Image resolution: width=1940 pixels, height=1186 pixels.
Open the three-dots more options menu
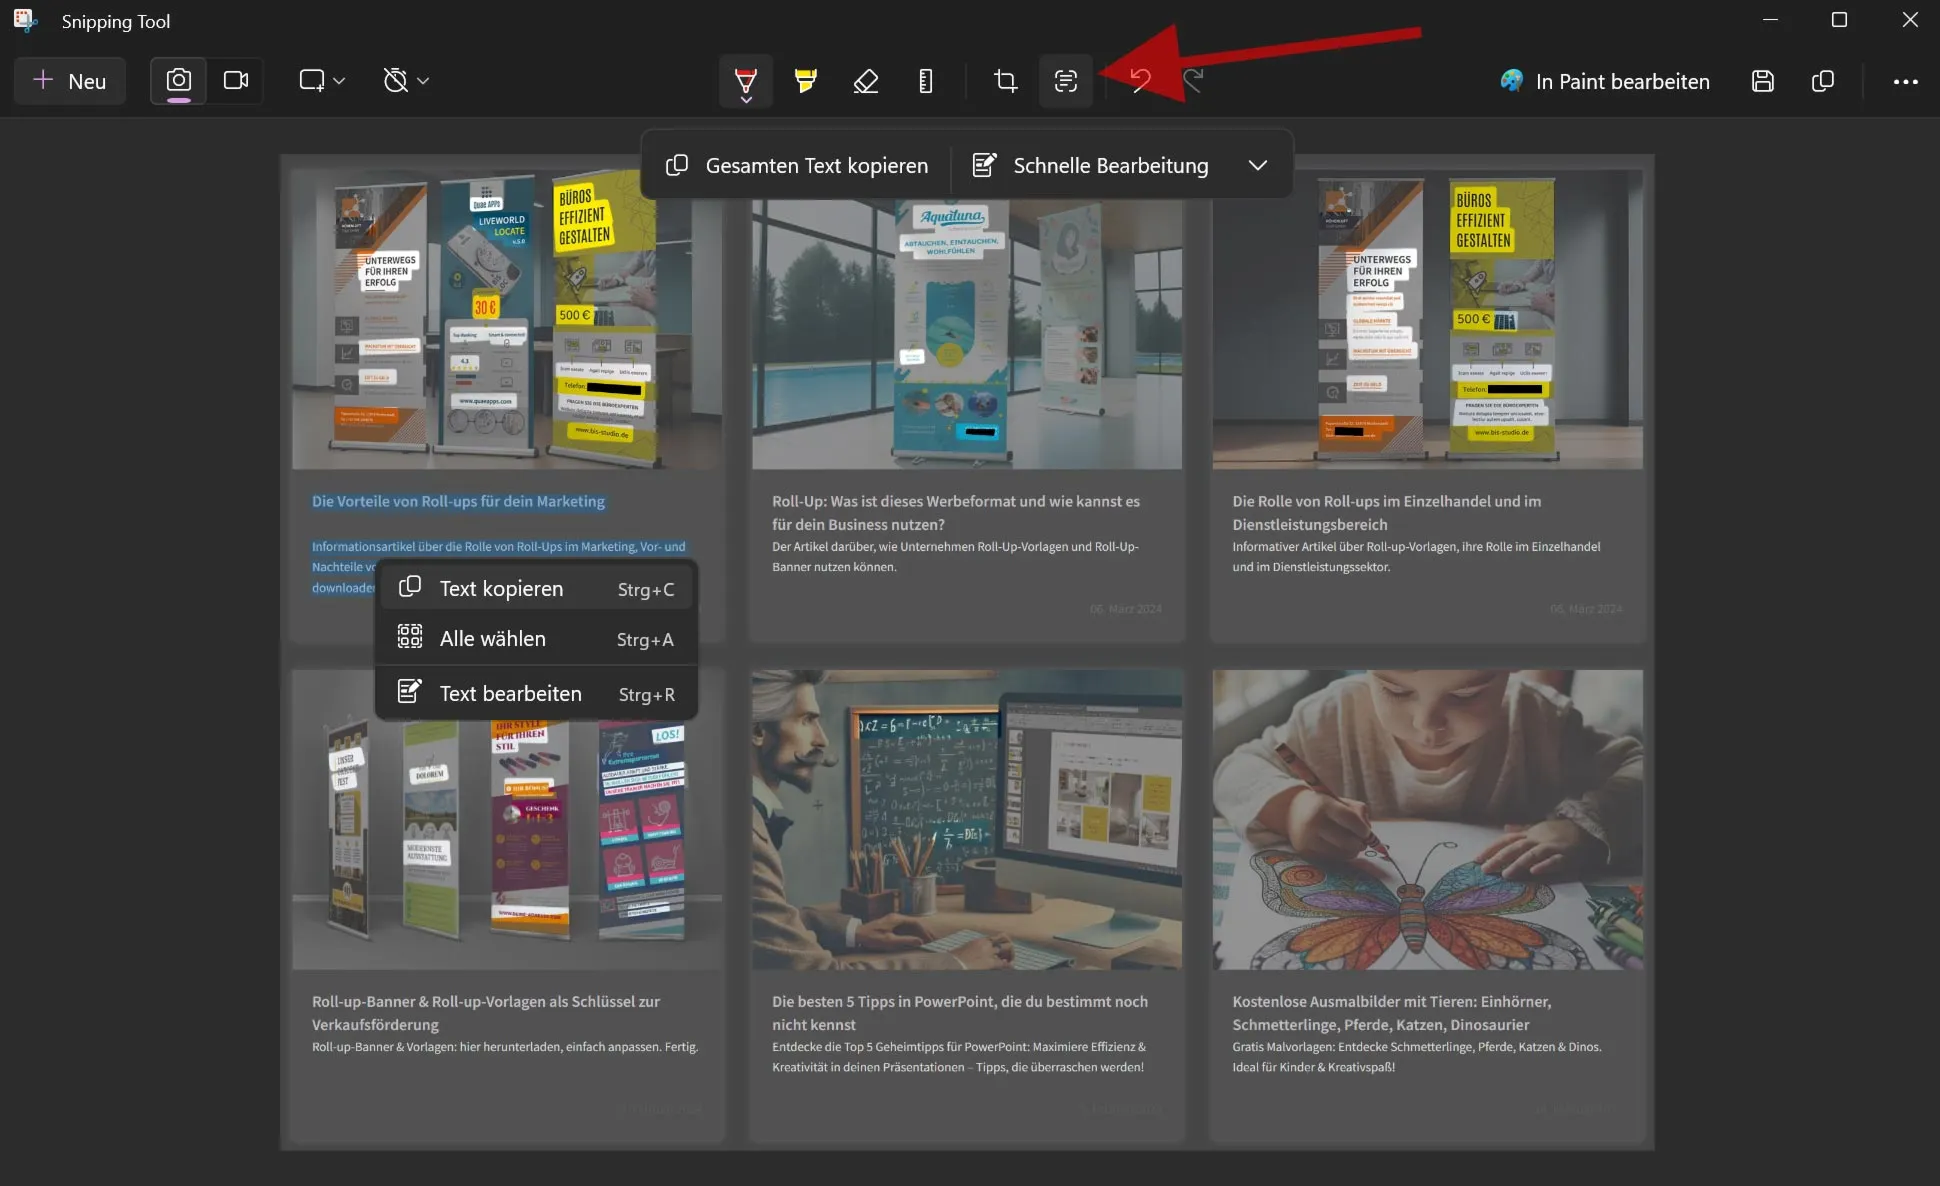point(1904,81)
